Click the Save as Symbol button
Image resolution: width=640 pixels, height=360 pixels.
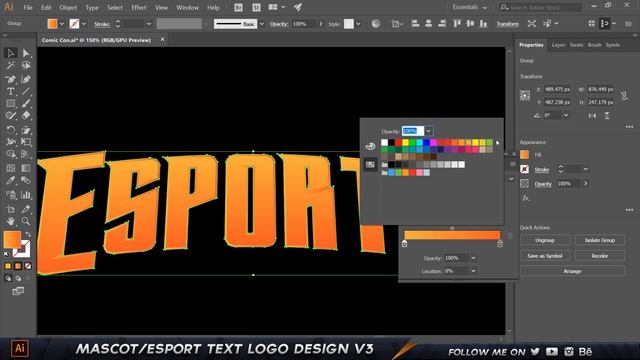click(x=544, y=256)
